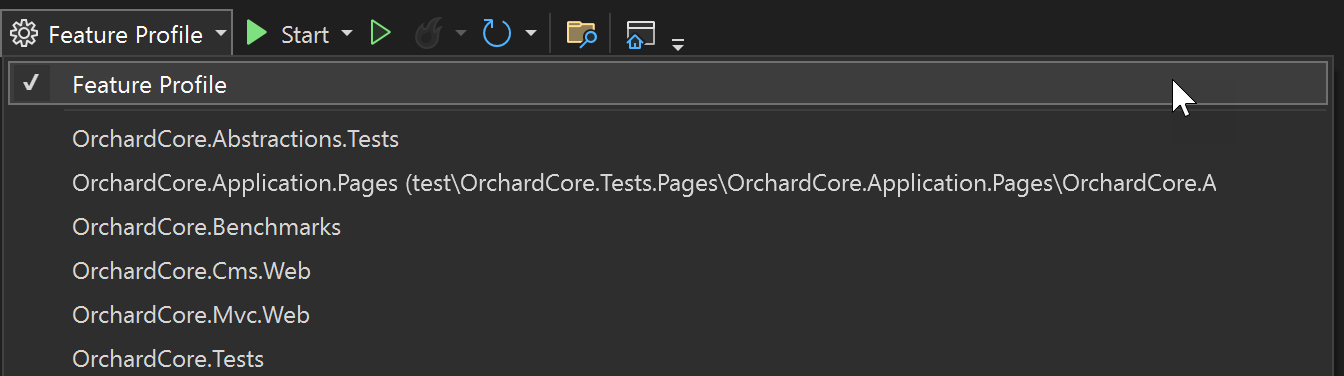Run Start Without Debugging outline play icon

pos(380,34)
